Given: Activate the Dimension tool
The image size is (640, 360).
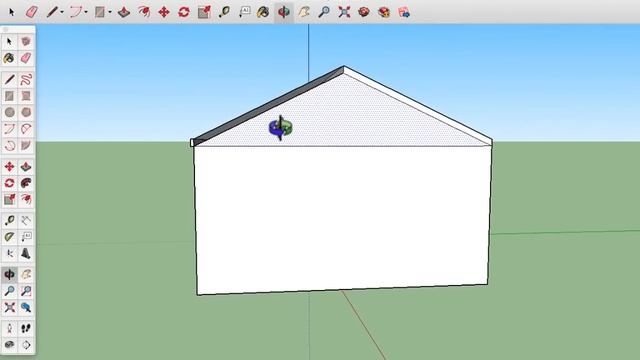Looking at the screenshot, I should [x=26, y=221].
